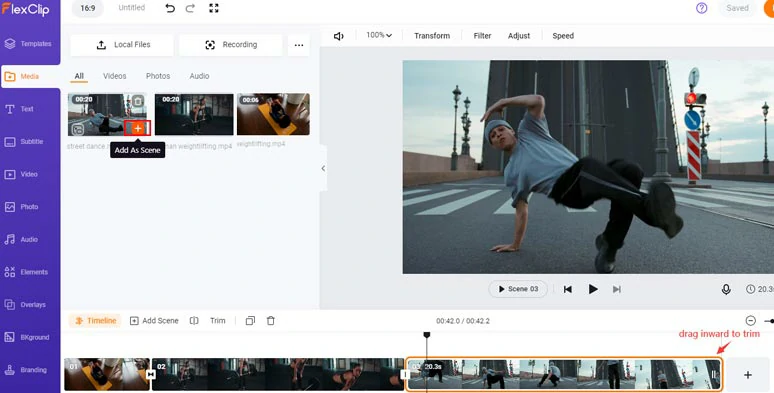The image size is (774, 393).
Task: Open the Templates sidebar panel
Action: (30, 43)
